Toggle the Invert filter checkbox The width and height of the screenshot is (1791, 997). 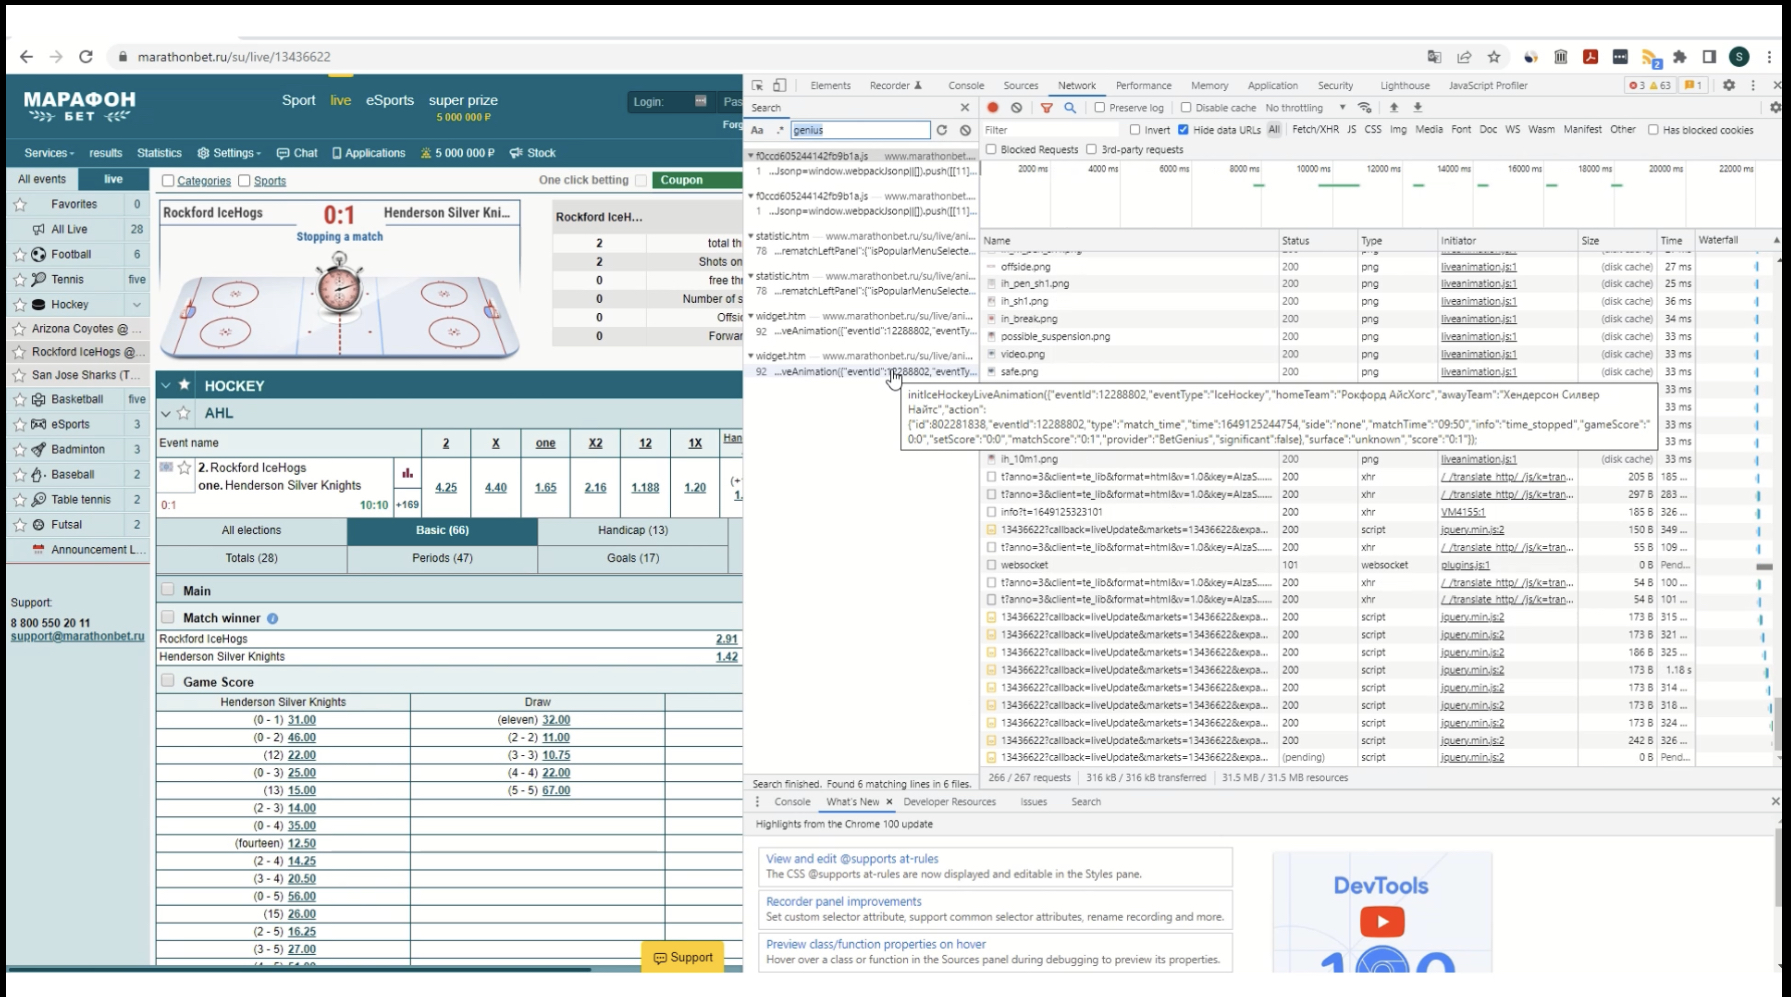pyautogui.click(x=1135, y=130)
